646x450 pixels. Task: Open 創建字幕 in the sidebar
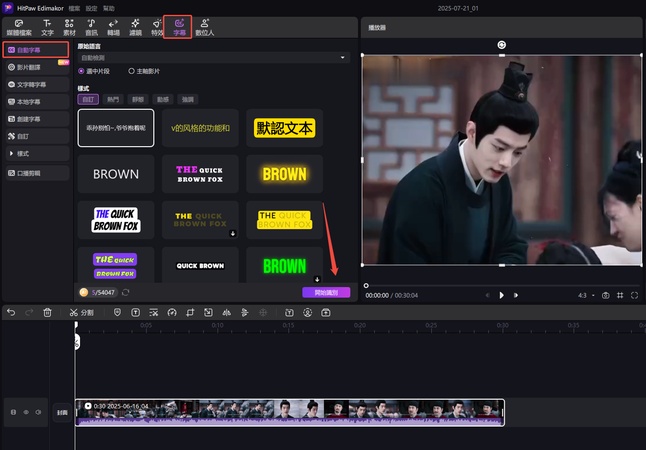point(37,119)
